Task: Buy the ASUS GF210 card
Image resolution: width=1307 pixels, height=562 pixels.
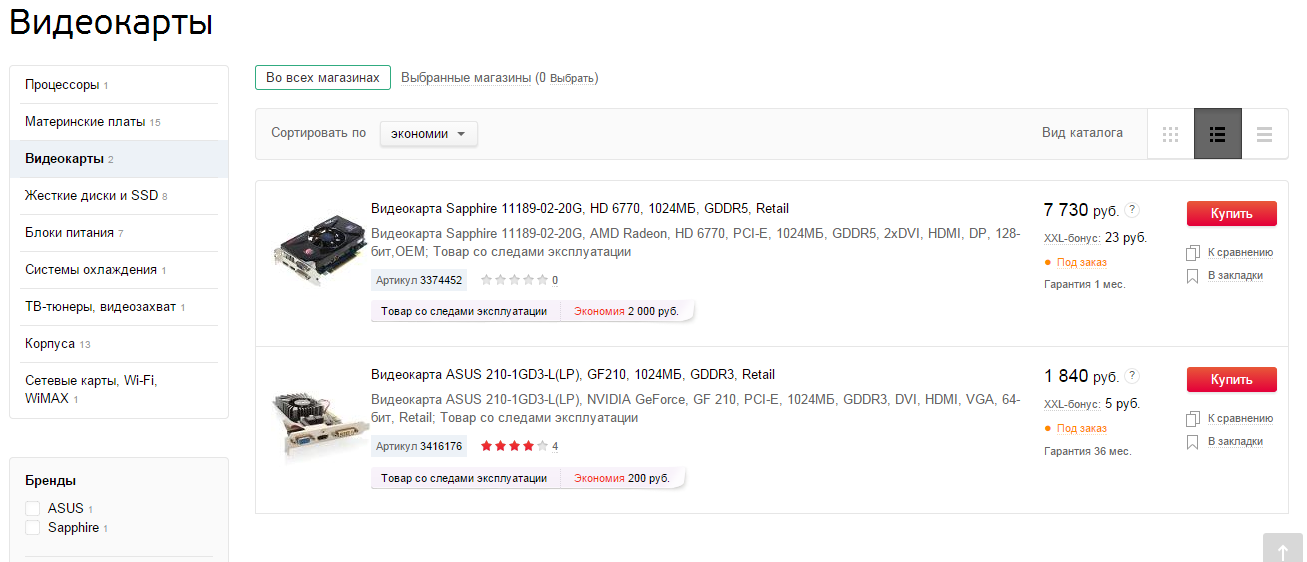Action: pyautogui.click(x=1231, y=380)
